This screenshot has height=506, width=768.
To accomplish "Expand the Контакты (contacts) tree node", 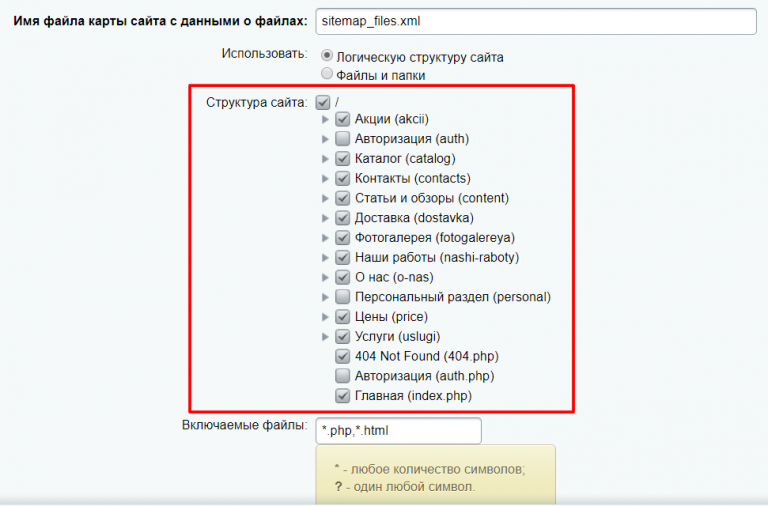I will [x=325, y=179].
